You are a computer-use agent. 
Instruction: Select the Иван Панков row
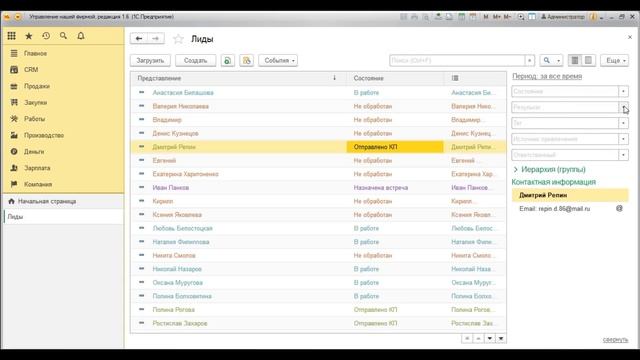(318, 188)
